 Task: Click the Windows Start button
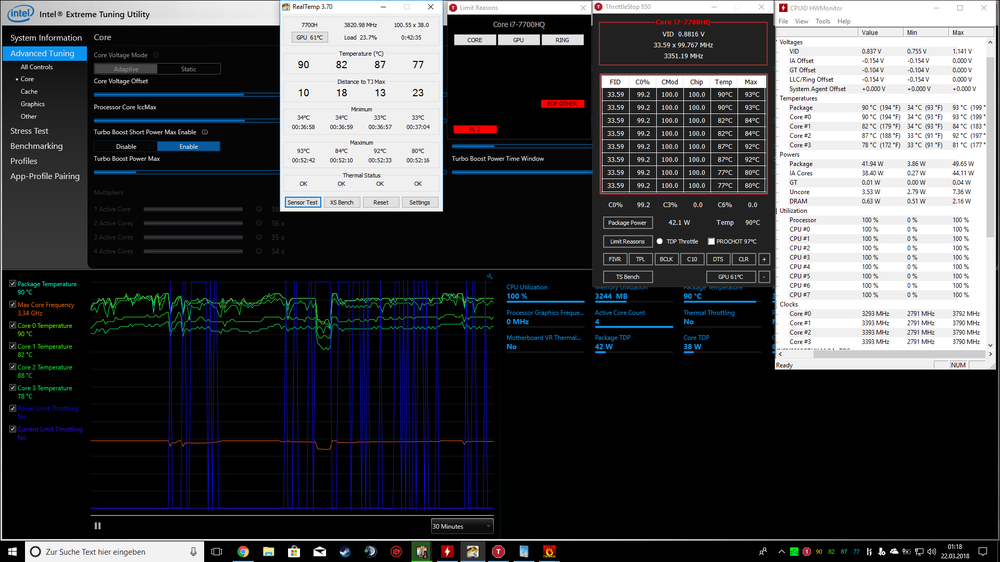click(x=11, y=551)
